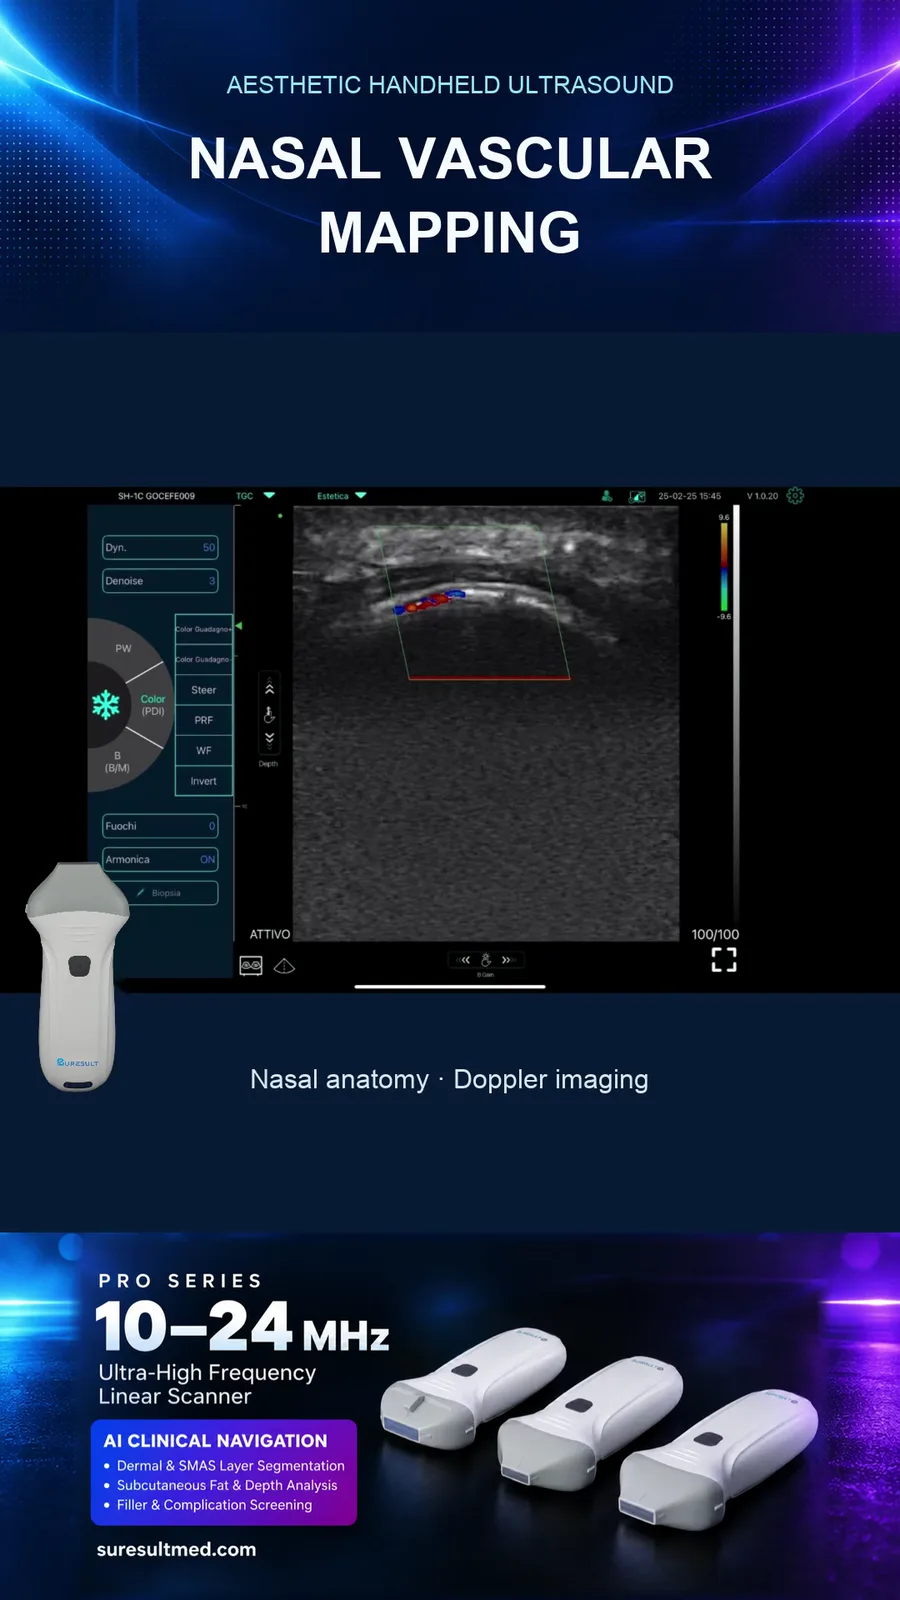Click the patient info icon
This screenshot has height=1600, width=900.
[606, 495]
